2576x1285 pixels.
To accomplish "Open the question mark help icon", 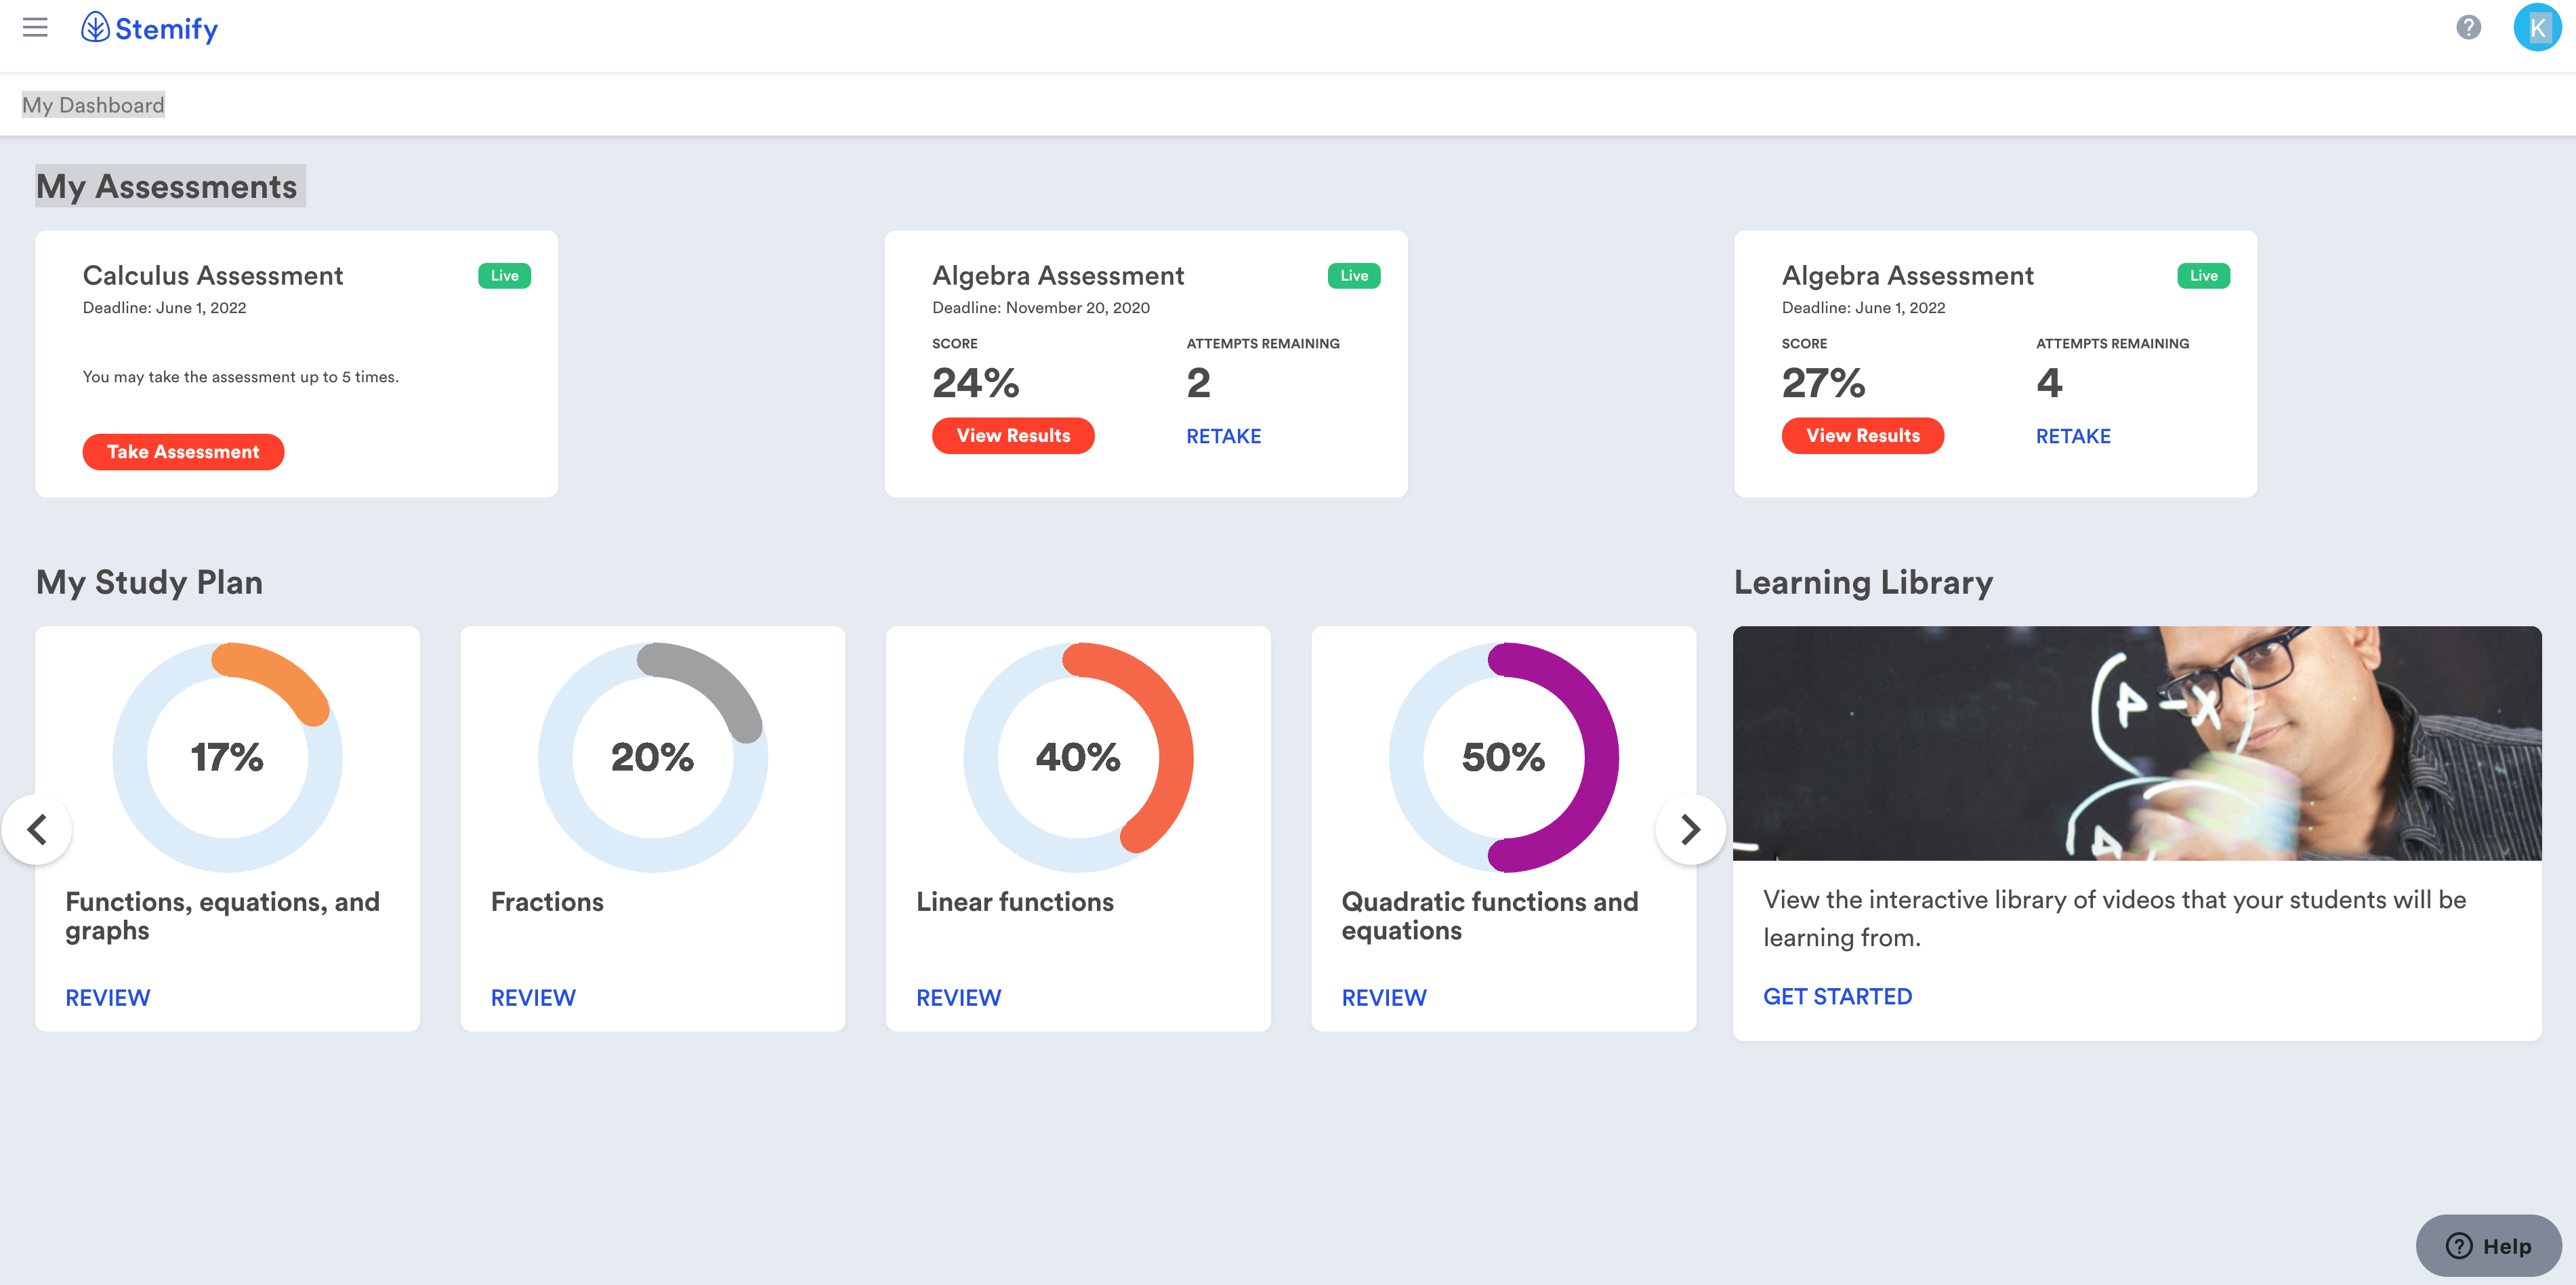I will coord(2468,28).
